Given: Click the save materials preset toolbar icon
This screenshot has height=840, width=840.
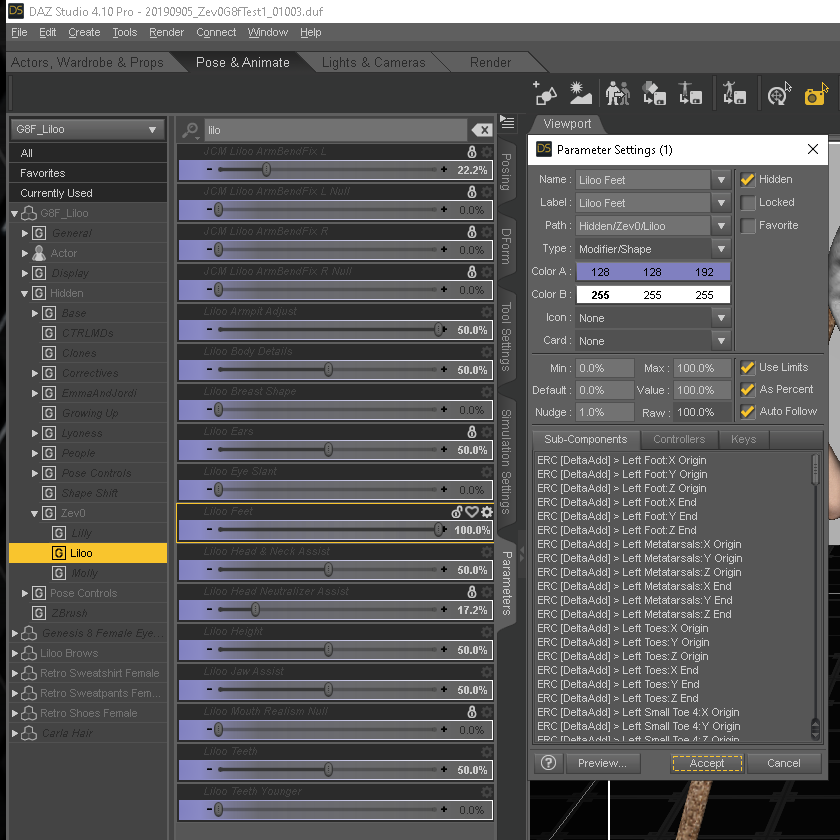Looking at the screenshot, I should (654, 93).
